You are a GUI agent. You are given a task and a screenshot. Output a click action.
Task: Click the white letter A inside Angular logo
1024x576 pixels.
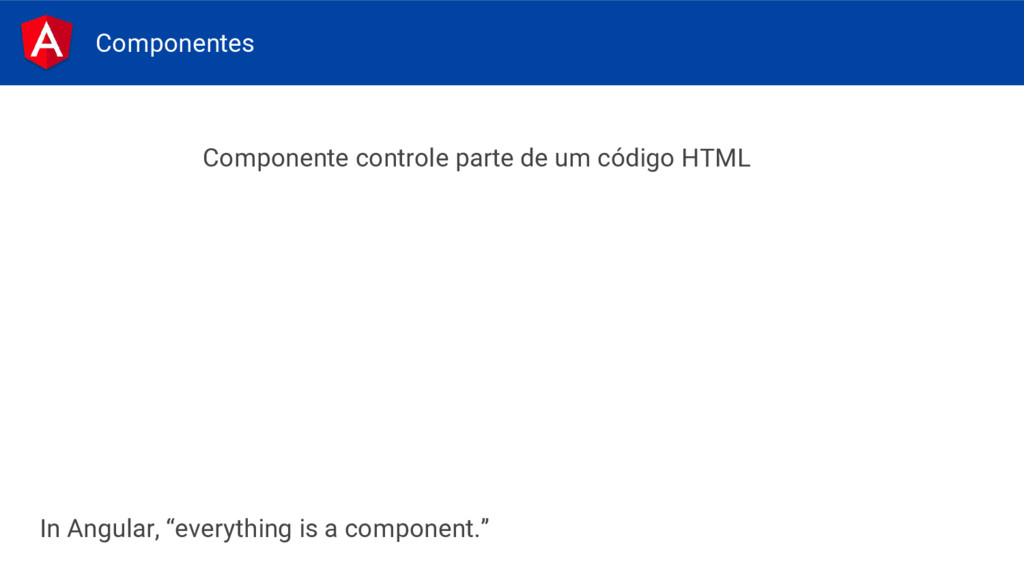[46, 41]
